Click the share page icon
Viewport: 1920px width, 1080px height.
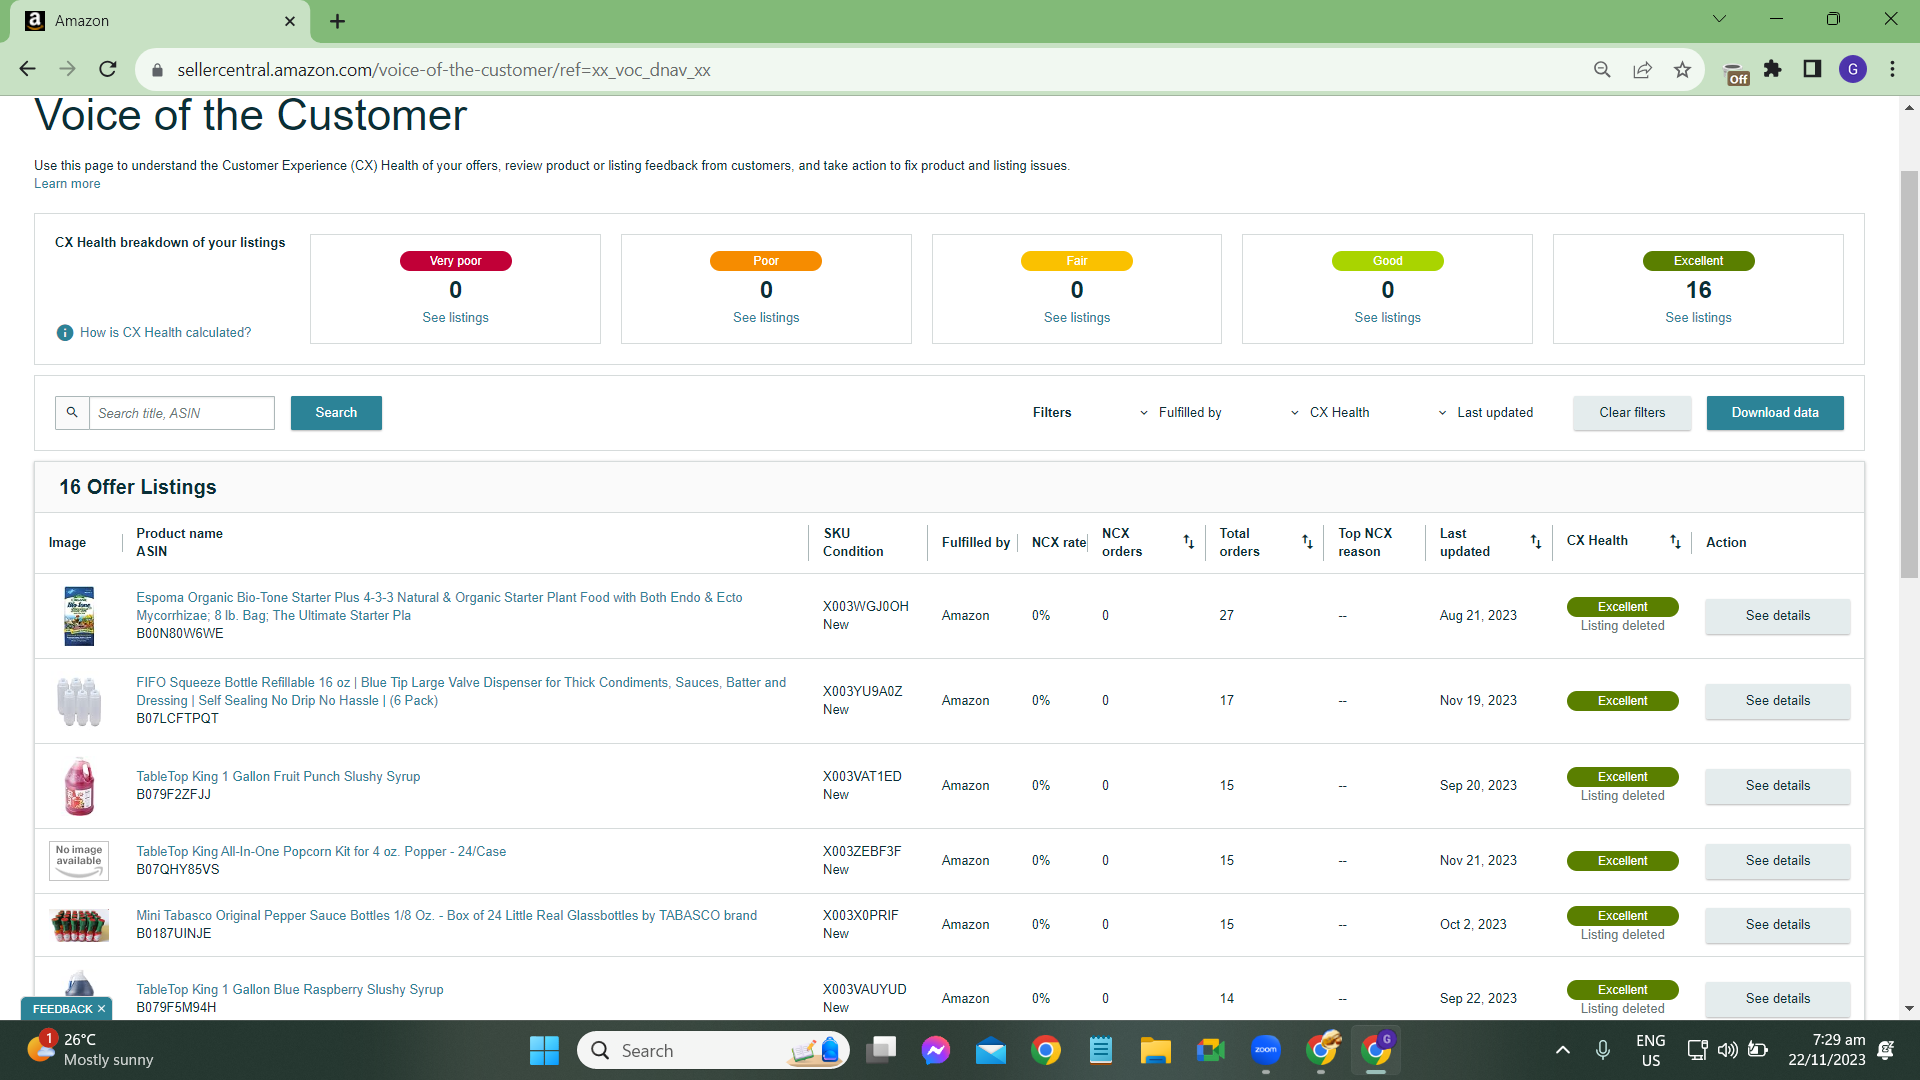[x=1642, y=69]
